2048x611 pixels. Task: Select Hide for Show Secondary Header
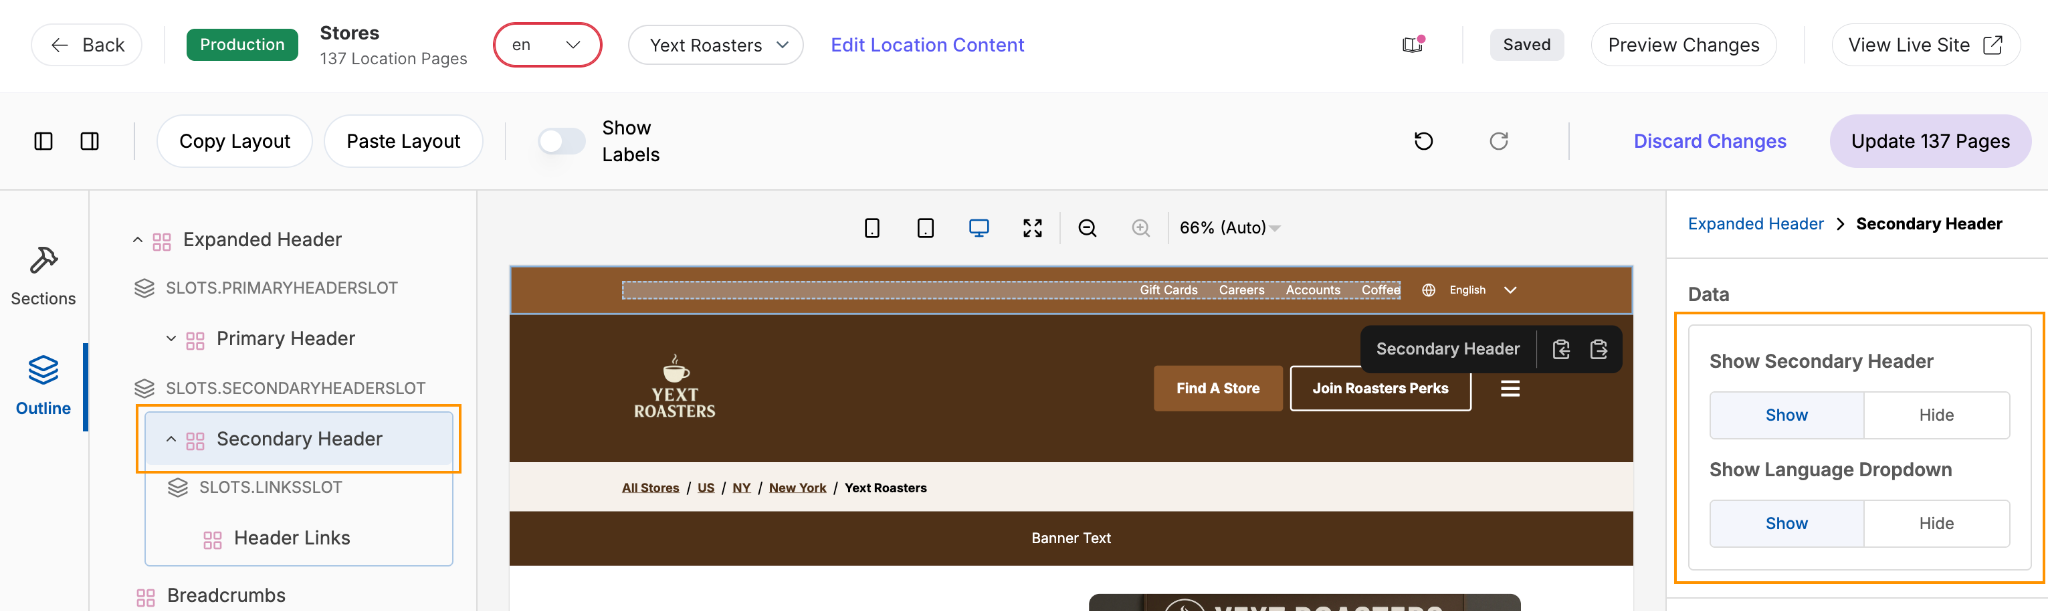[x=1936, y=415]
